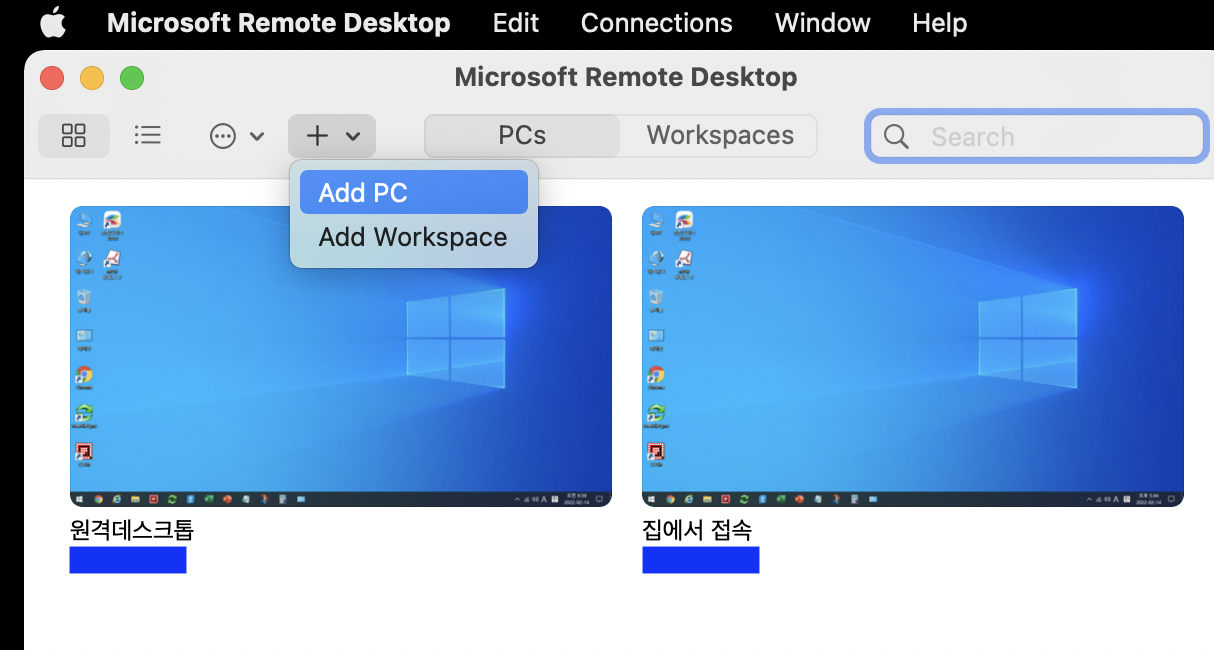1214x650 pixels.
Task: Select the 원격데스크톱 PC thumbnail
Action: tap(340, 356)
